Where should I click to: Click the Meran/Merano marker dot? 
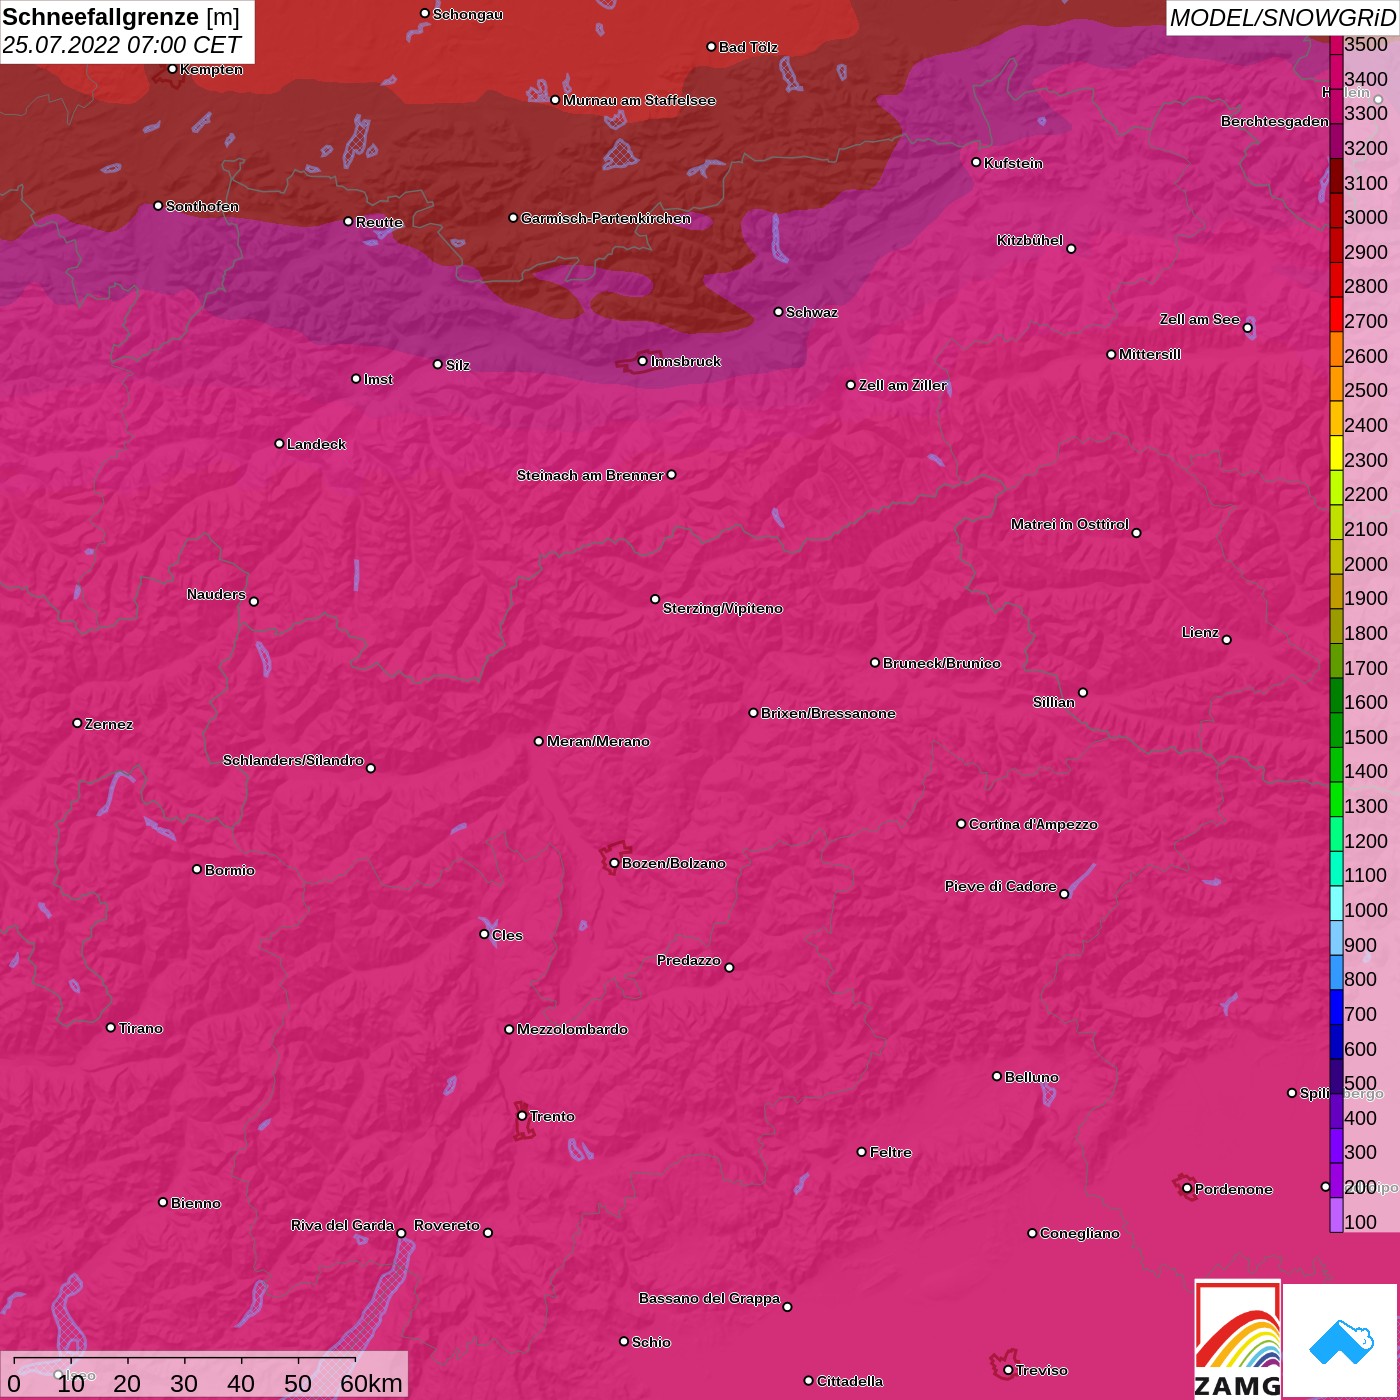(539, 741)
